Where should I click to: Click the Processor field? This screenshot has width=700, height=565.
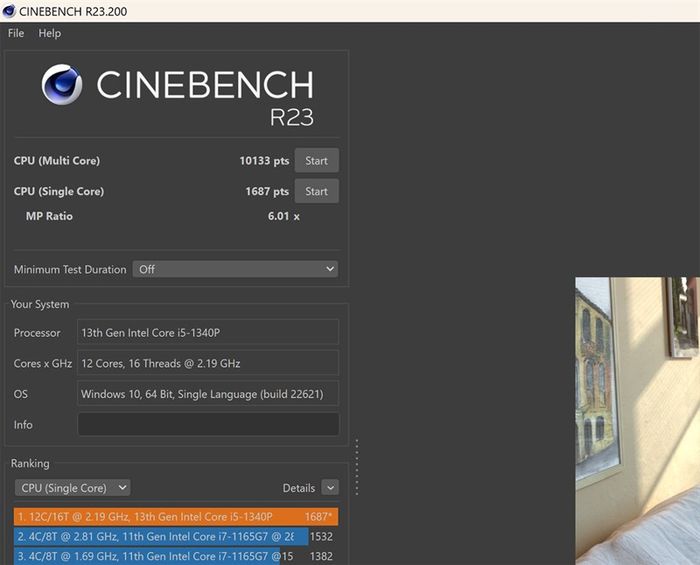coord(208,332)
